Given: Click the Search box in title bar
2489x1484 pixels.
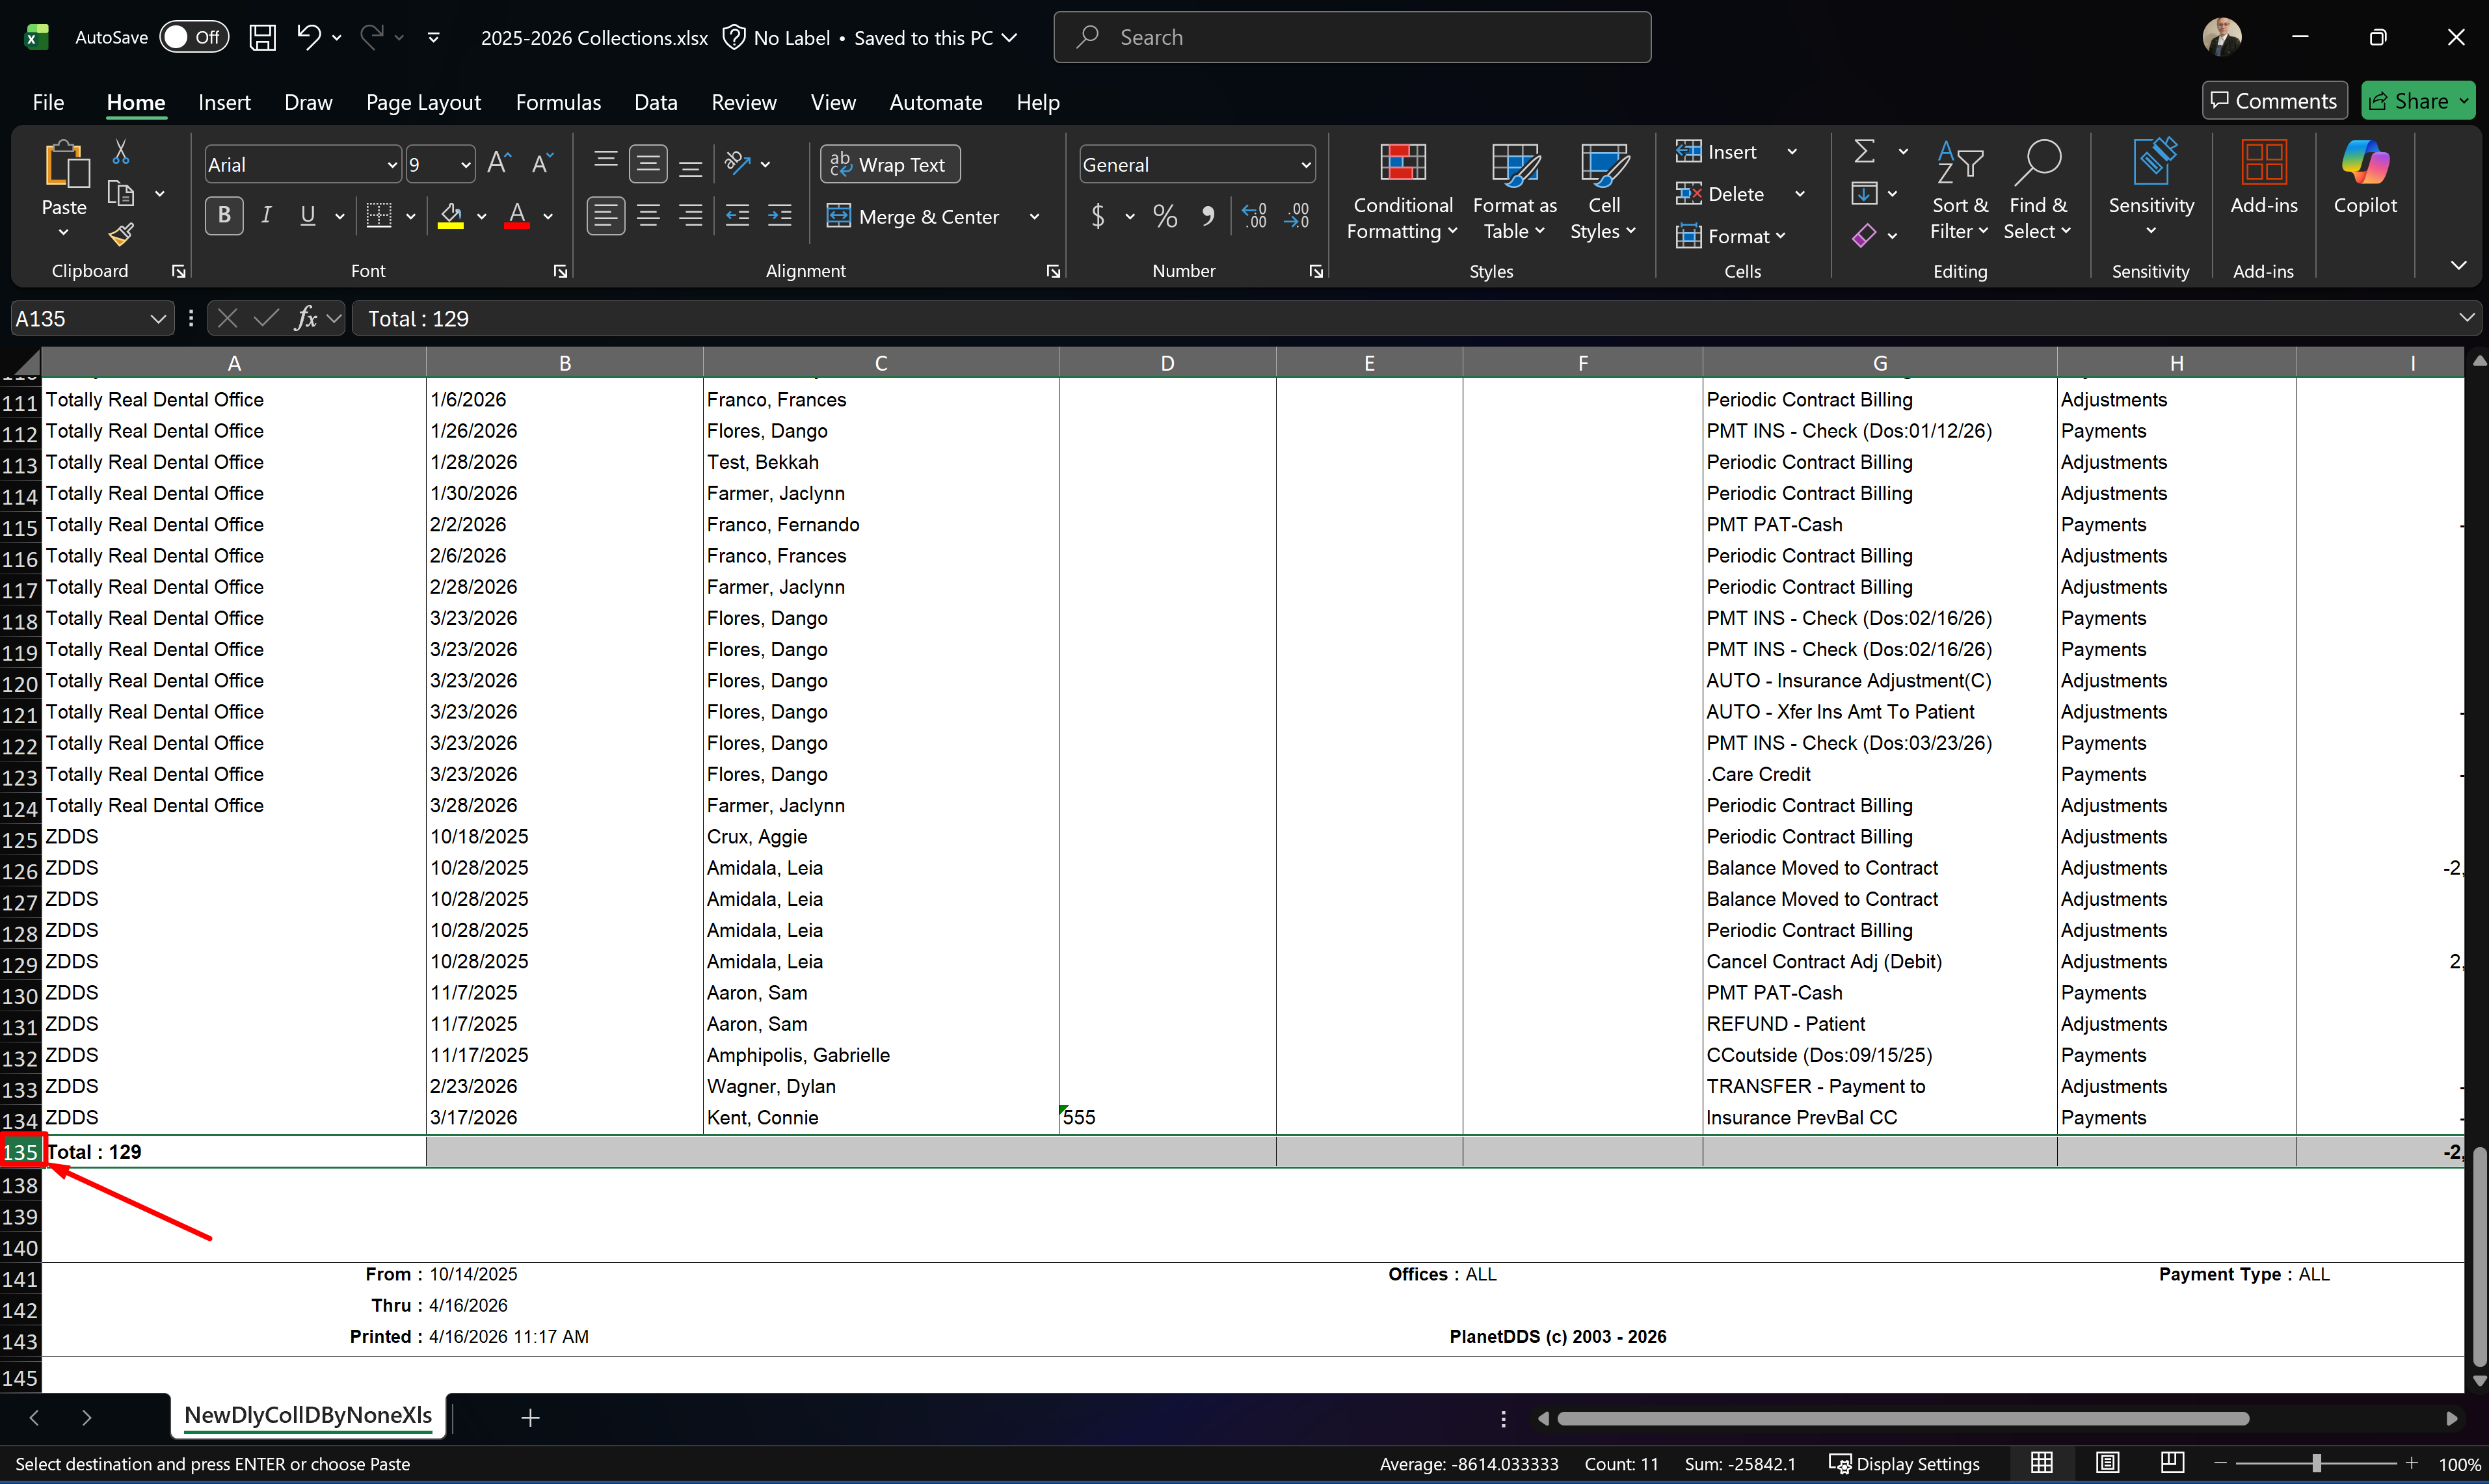Looking at the screenshot, I should click(1352, 38).
